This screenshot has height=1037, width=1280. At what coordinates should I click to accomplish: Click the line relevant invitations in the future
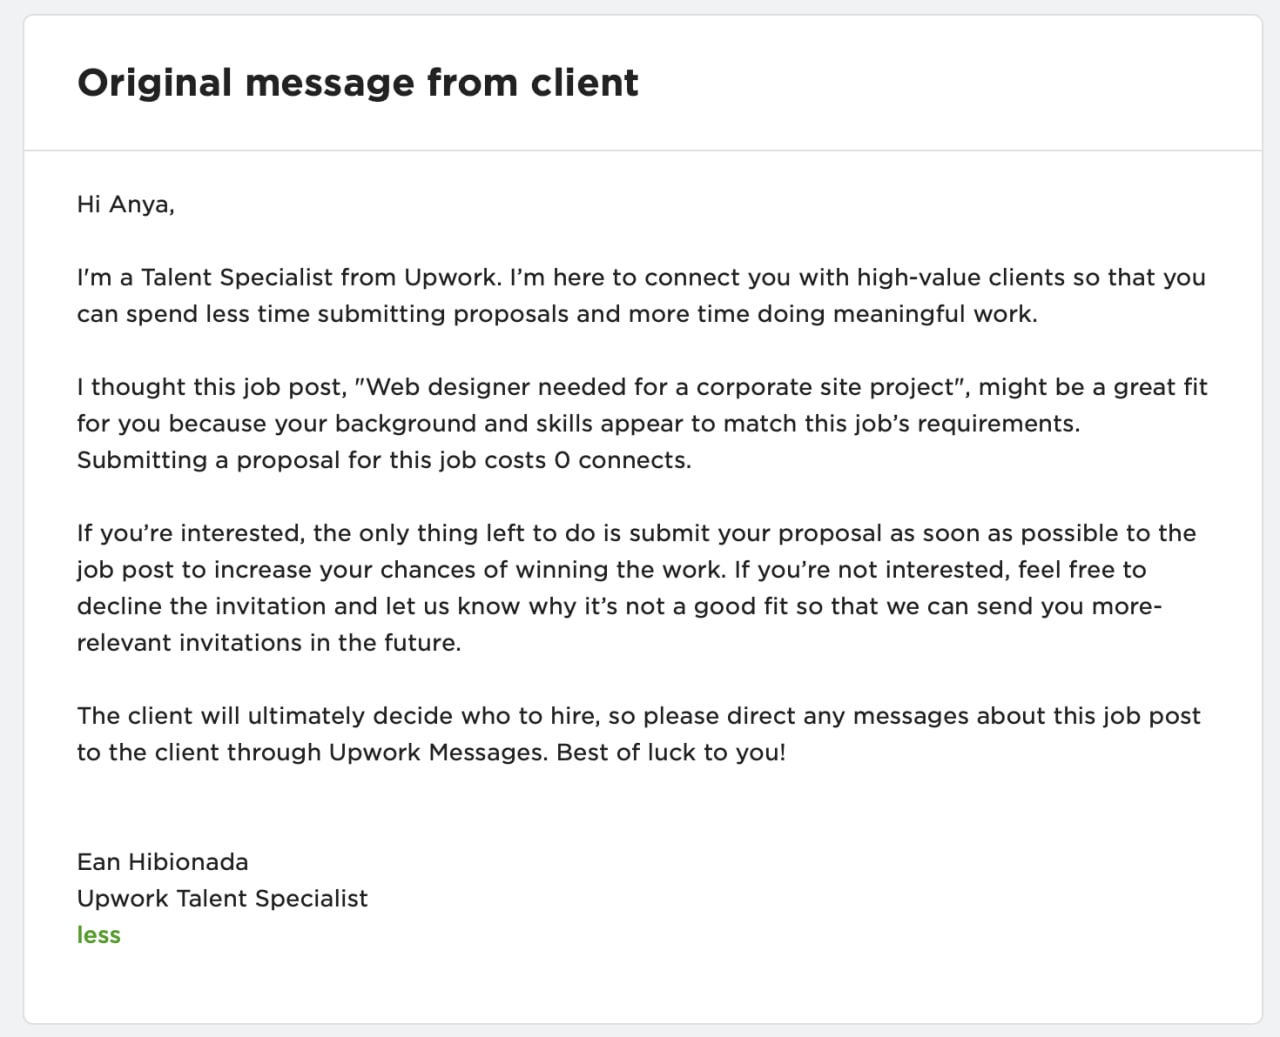tap(269, 643)
